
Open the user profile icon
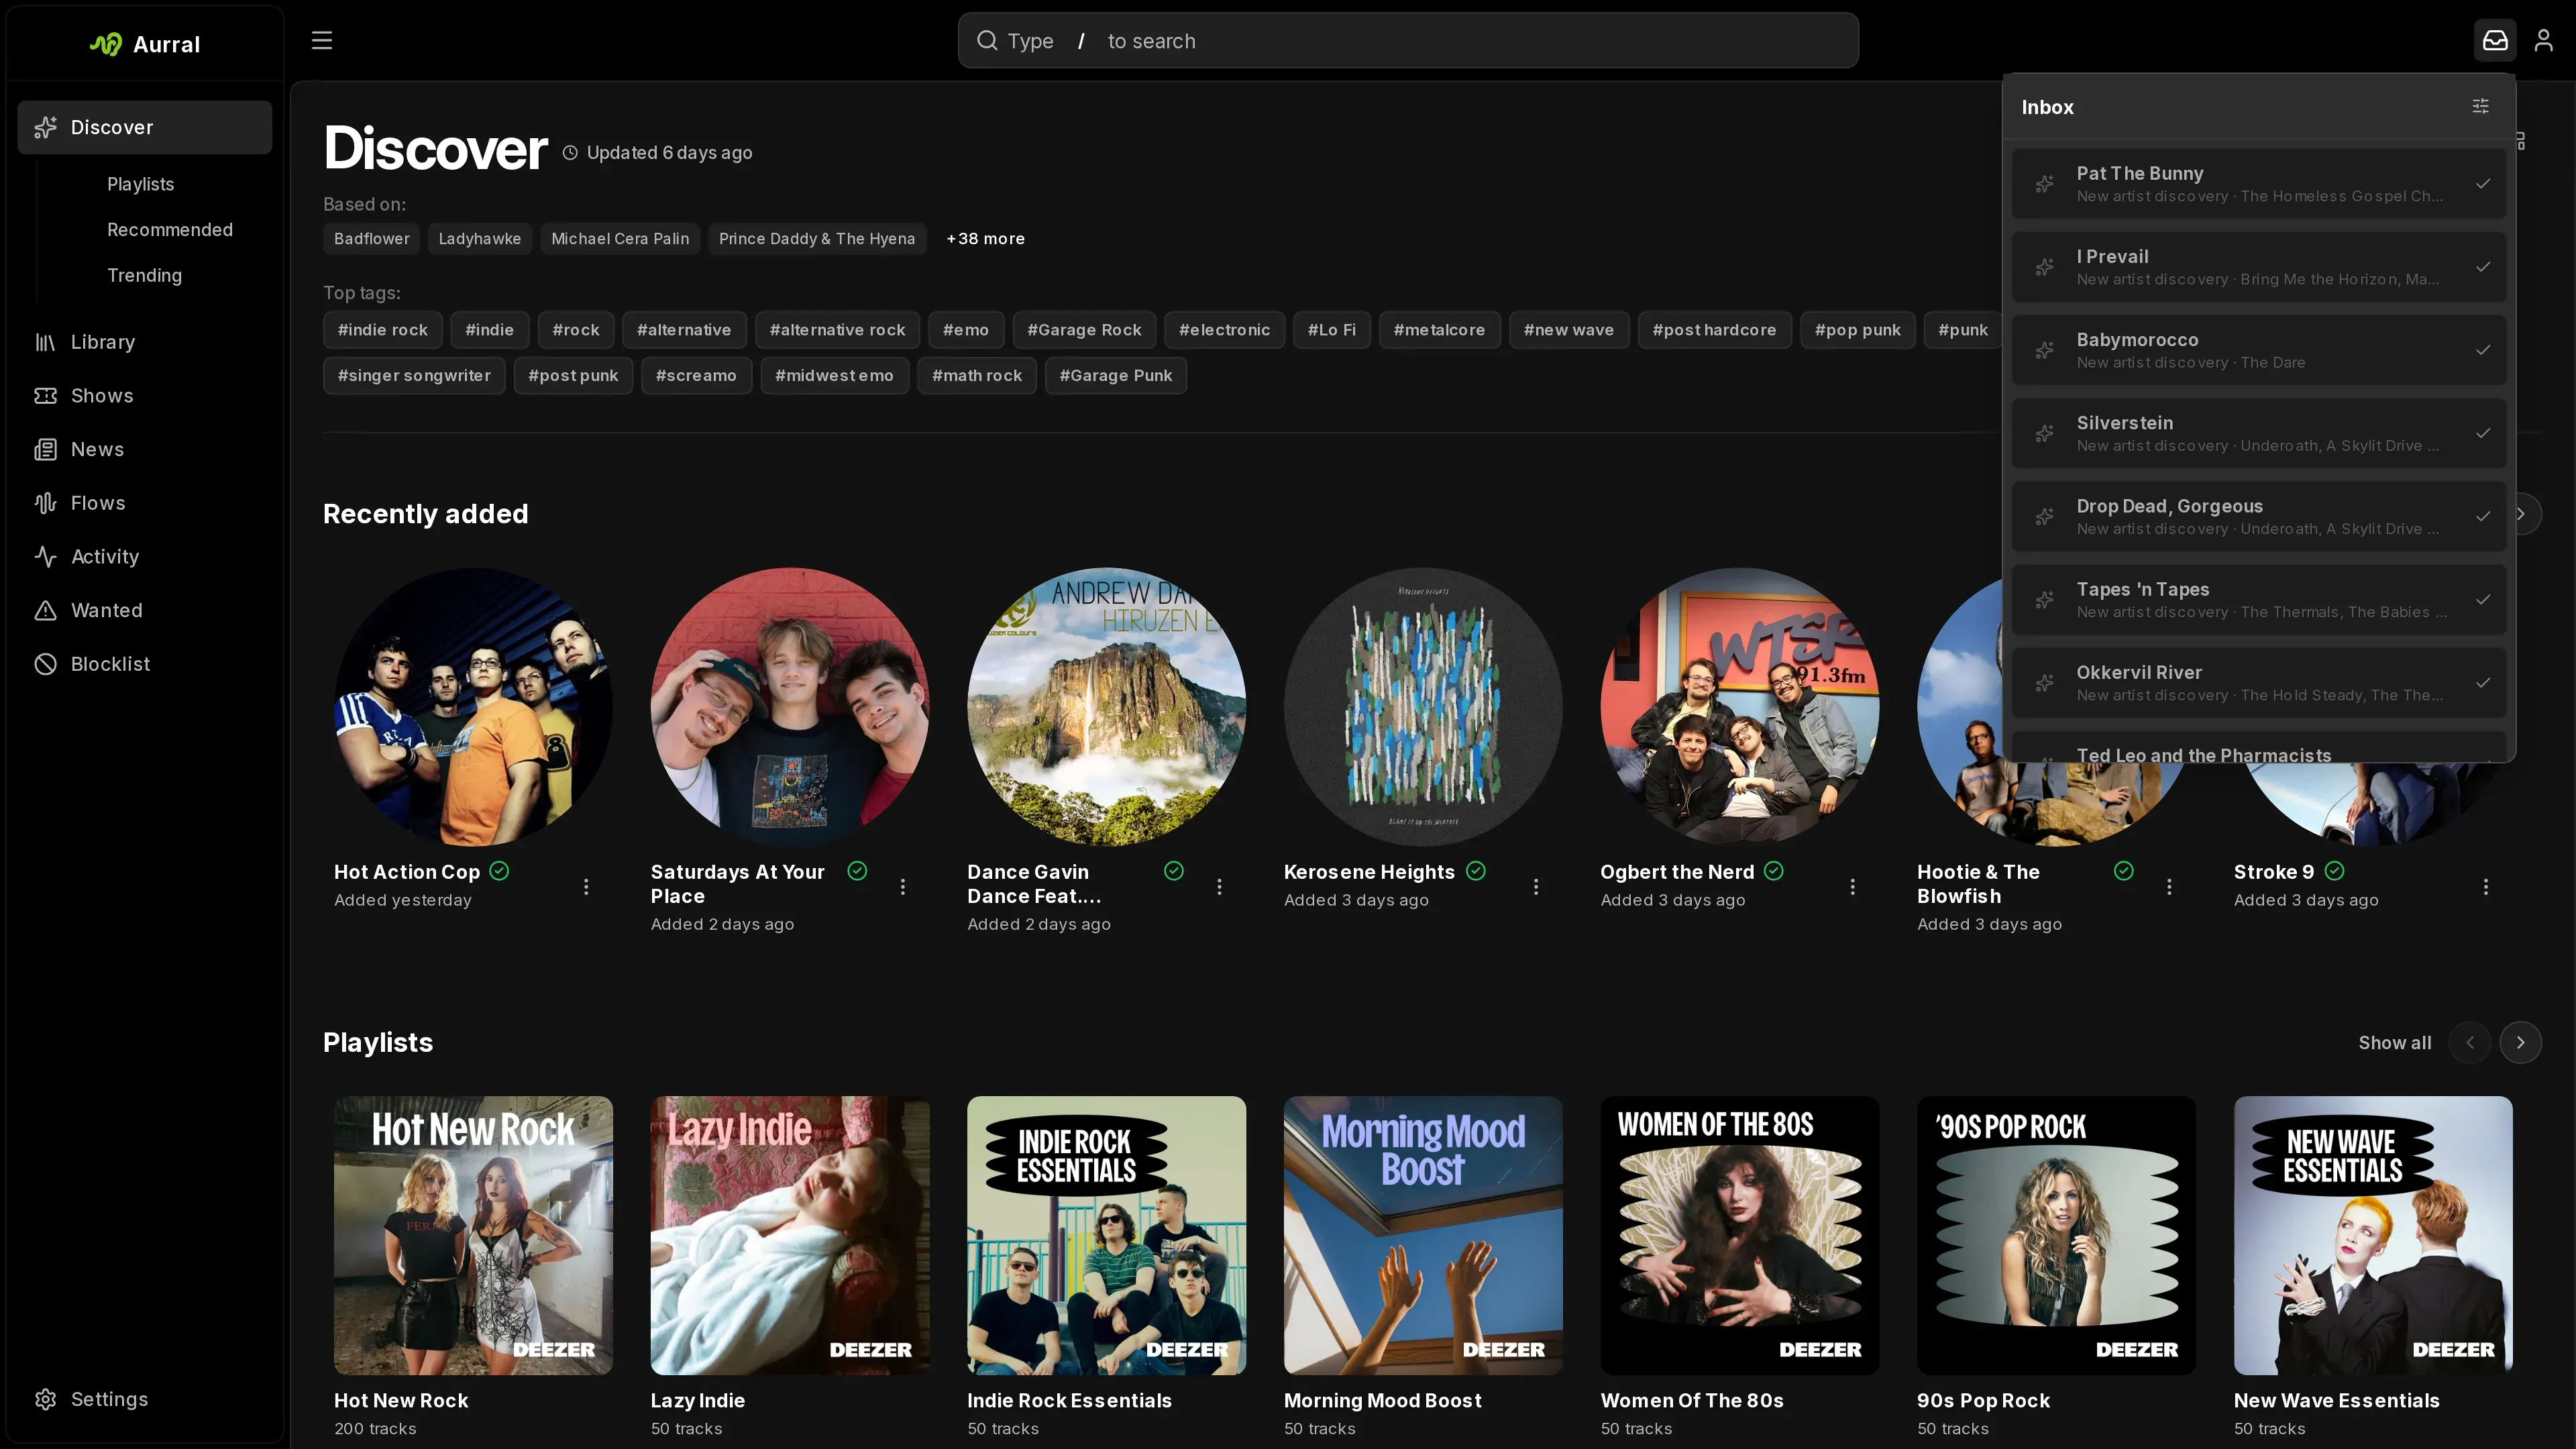(2543, 41)
